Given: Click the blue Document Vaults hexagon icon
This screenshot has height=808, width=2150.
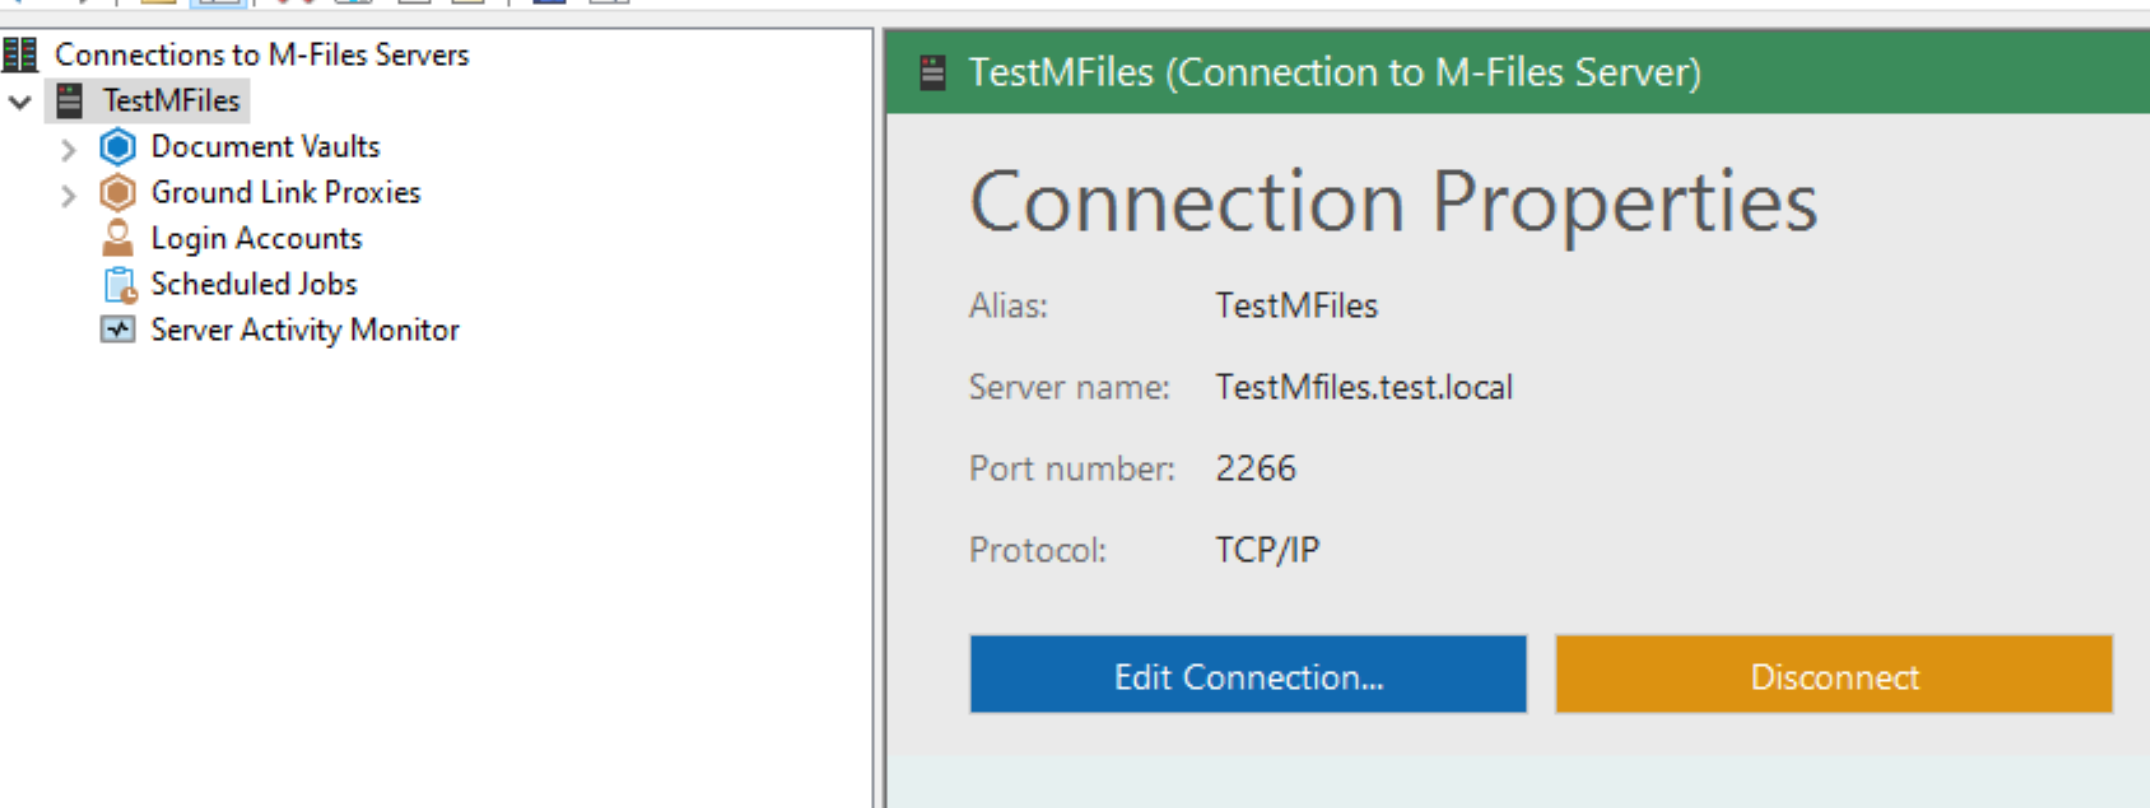Looking at the screenshot, I should (x=118, y=147).
